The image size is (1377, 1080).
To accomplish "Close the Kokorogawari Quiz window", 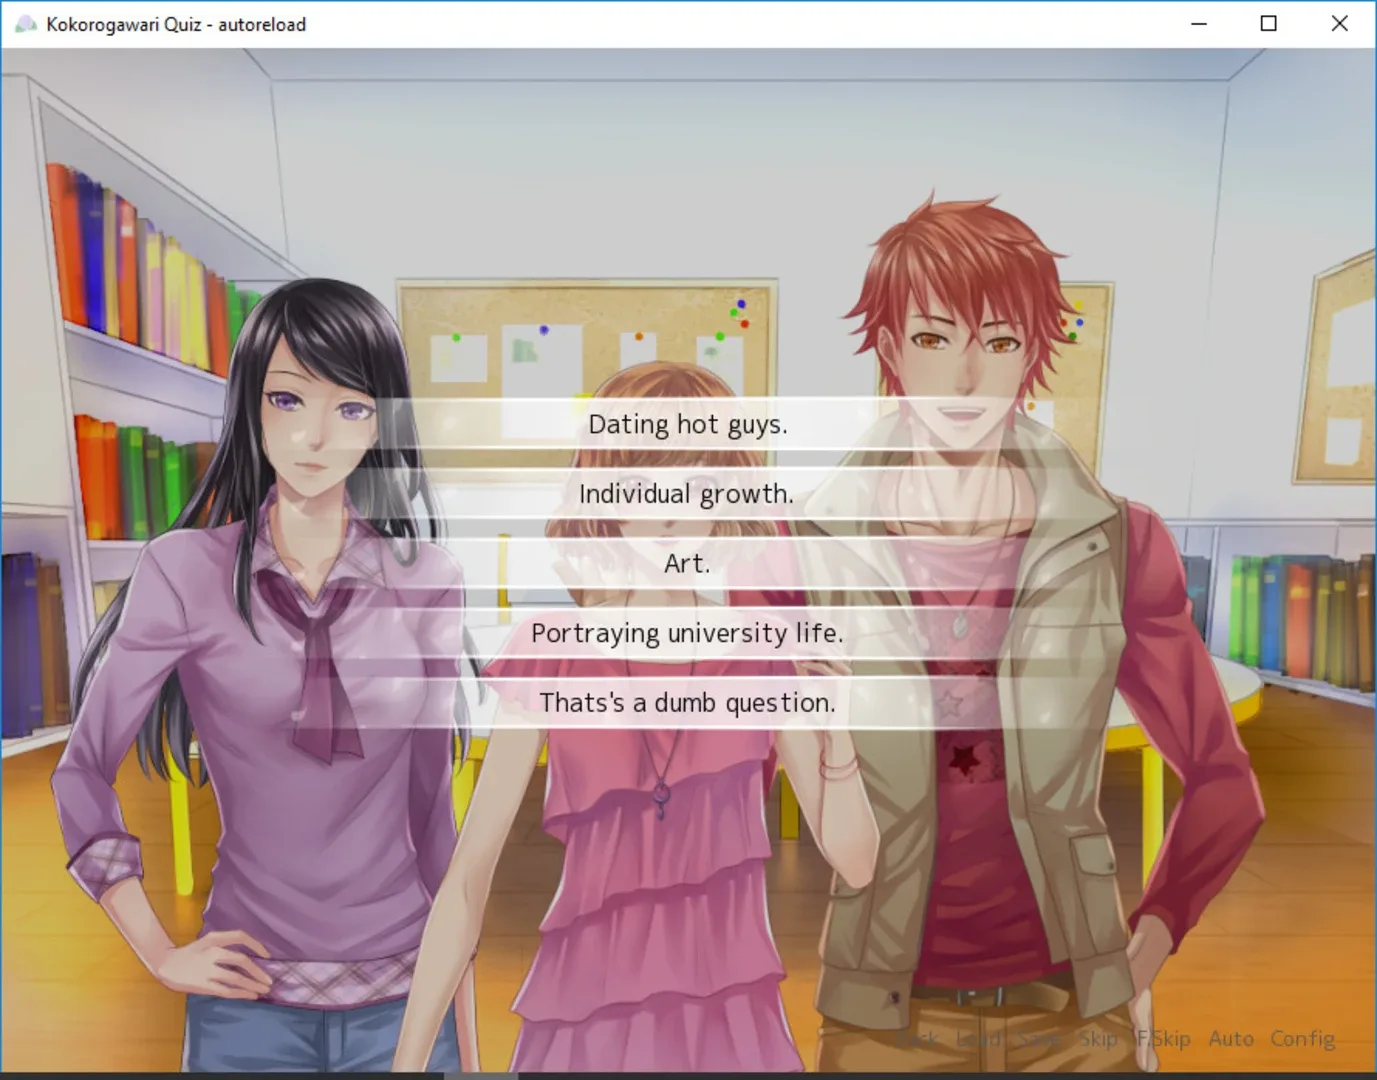I will (x=1339, y=24).
